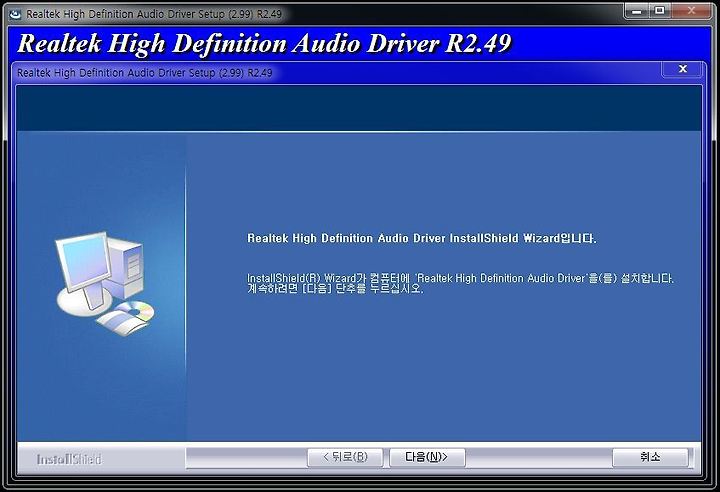Image resolution: width=720 pixels, height=492 pixels.
Task: Click the 다음(N)> next button
Action: click(x=427, y=457)
